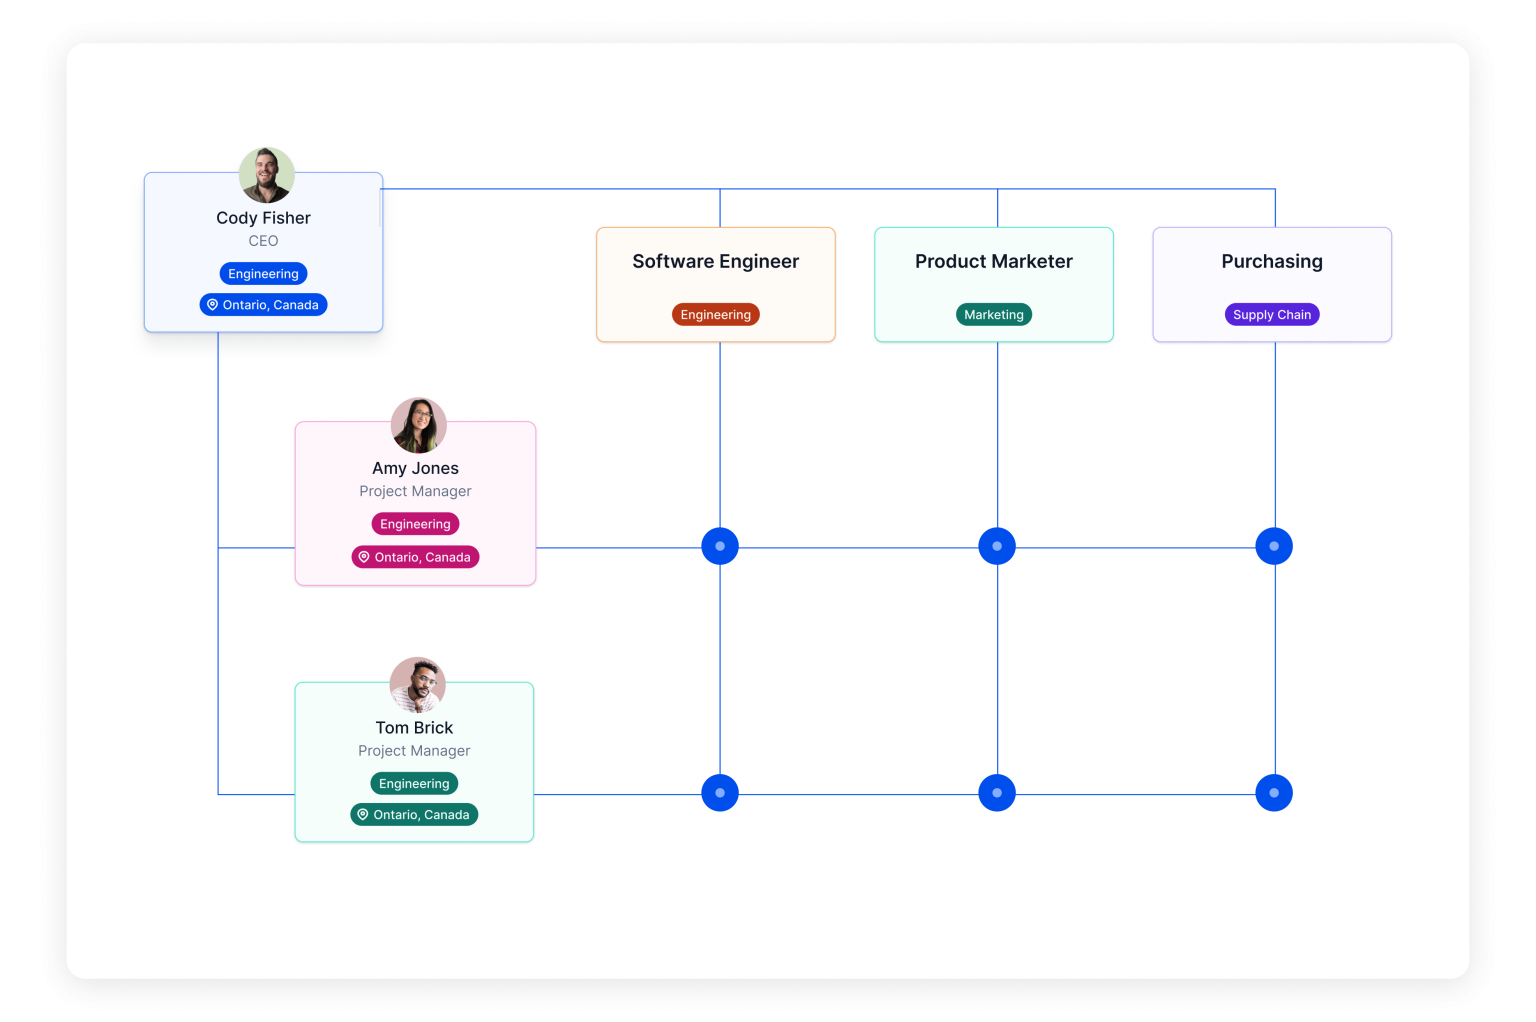Image resolution: width=1536 pixels, height=1022 pixels.
Task: Click the node linking Tom Brick and Software Engineer
Action: pos(720,793)
